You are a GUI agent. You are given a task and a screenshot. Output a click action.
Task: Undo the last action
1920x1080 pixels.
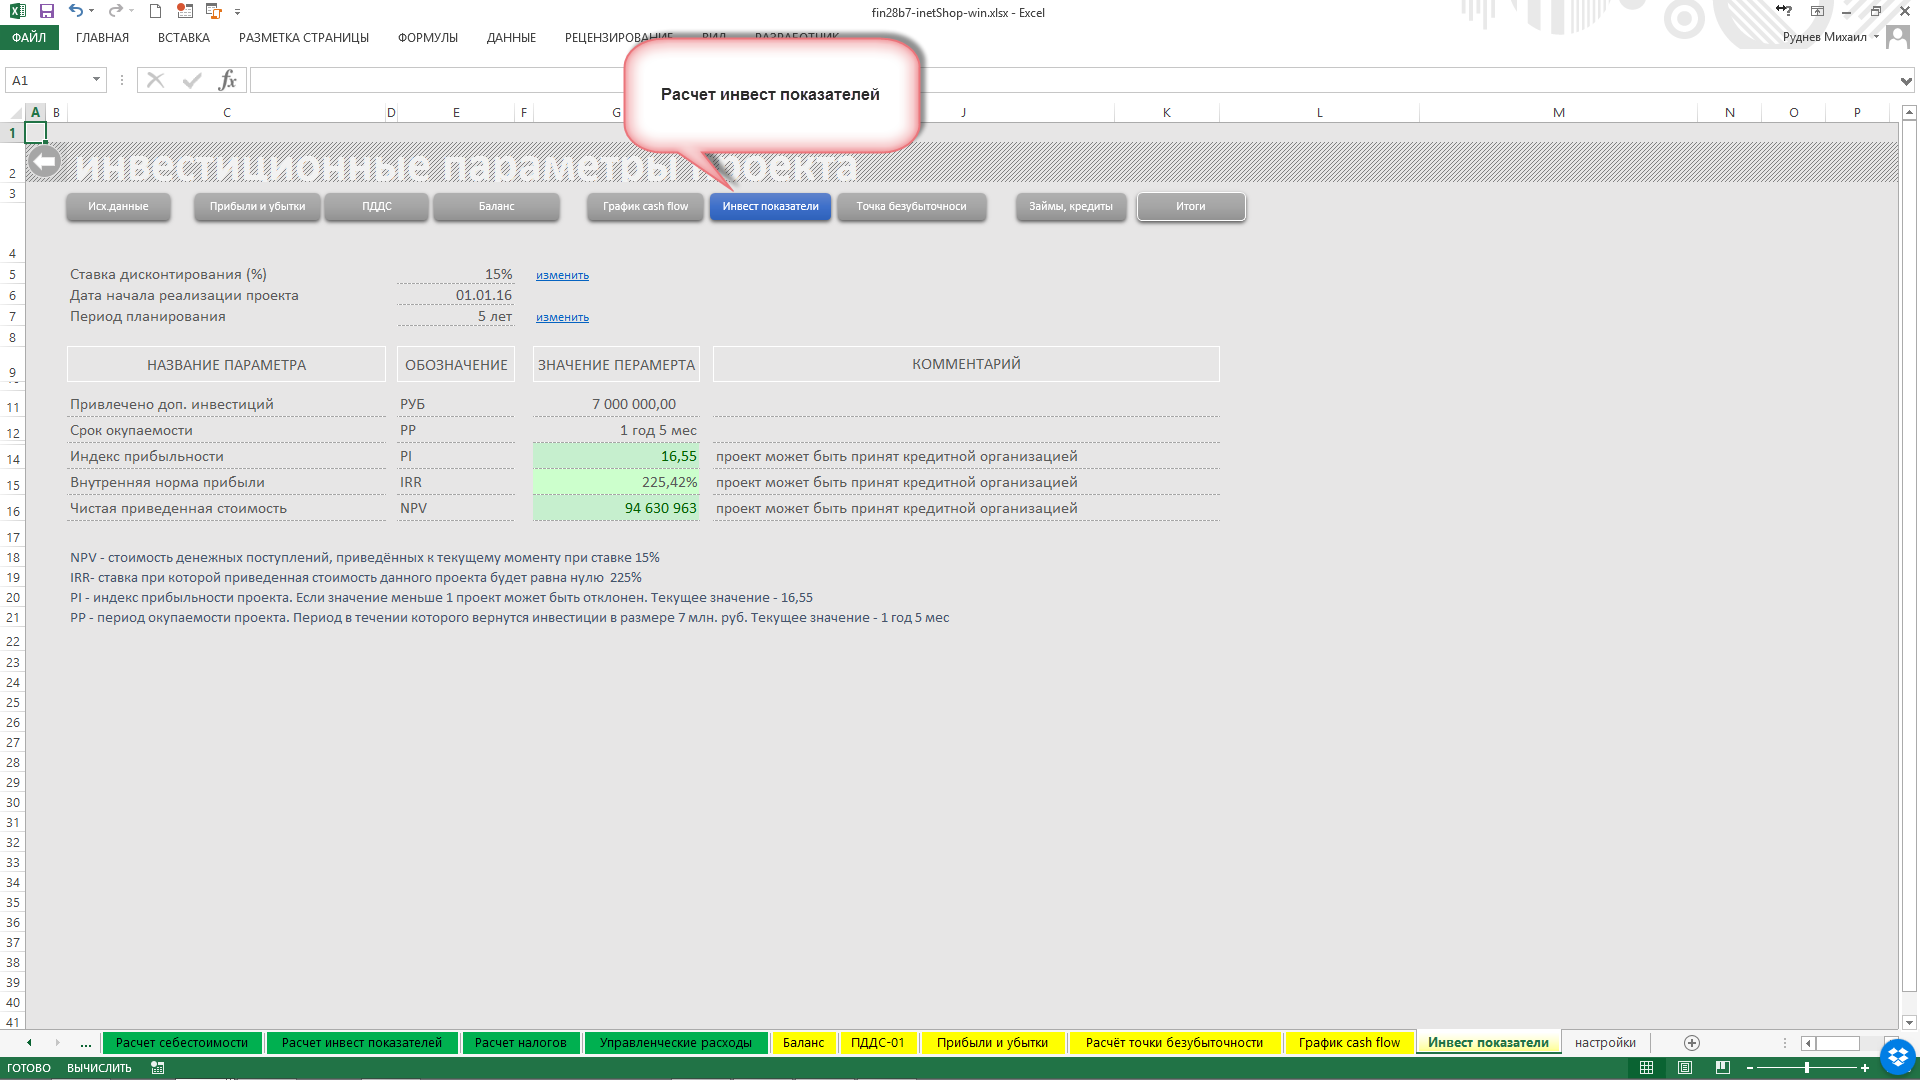[75, 11]
